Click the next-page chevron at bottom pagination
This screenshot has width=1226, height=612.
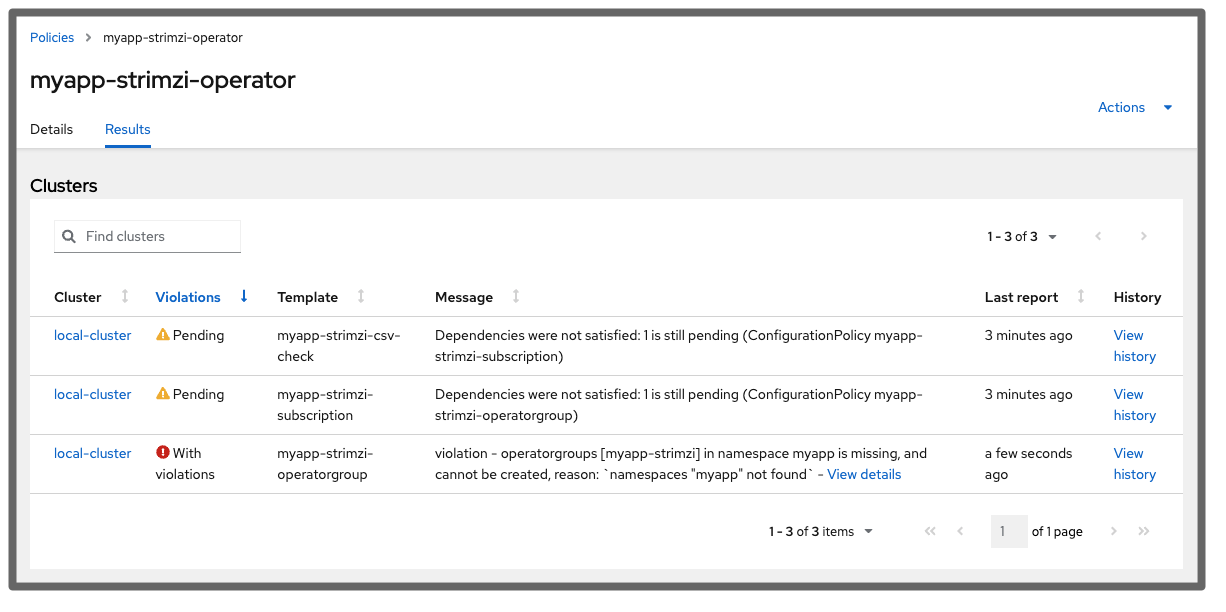(1113, 531)
